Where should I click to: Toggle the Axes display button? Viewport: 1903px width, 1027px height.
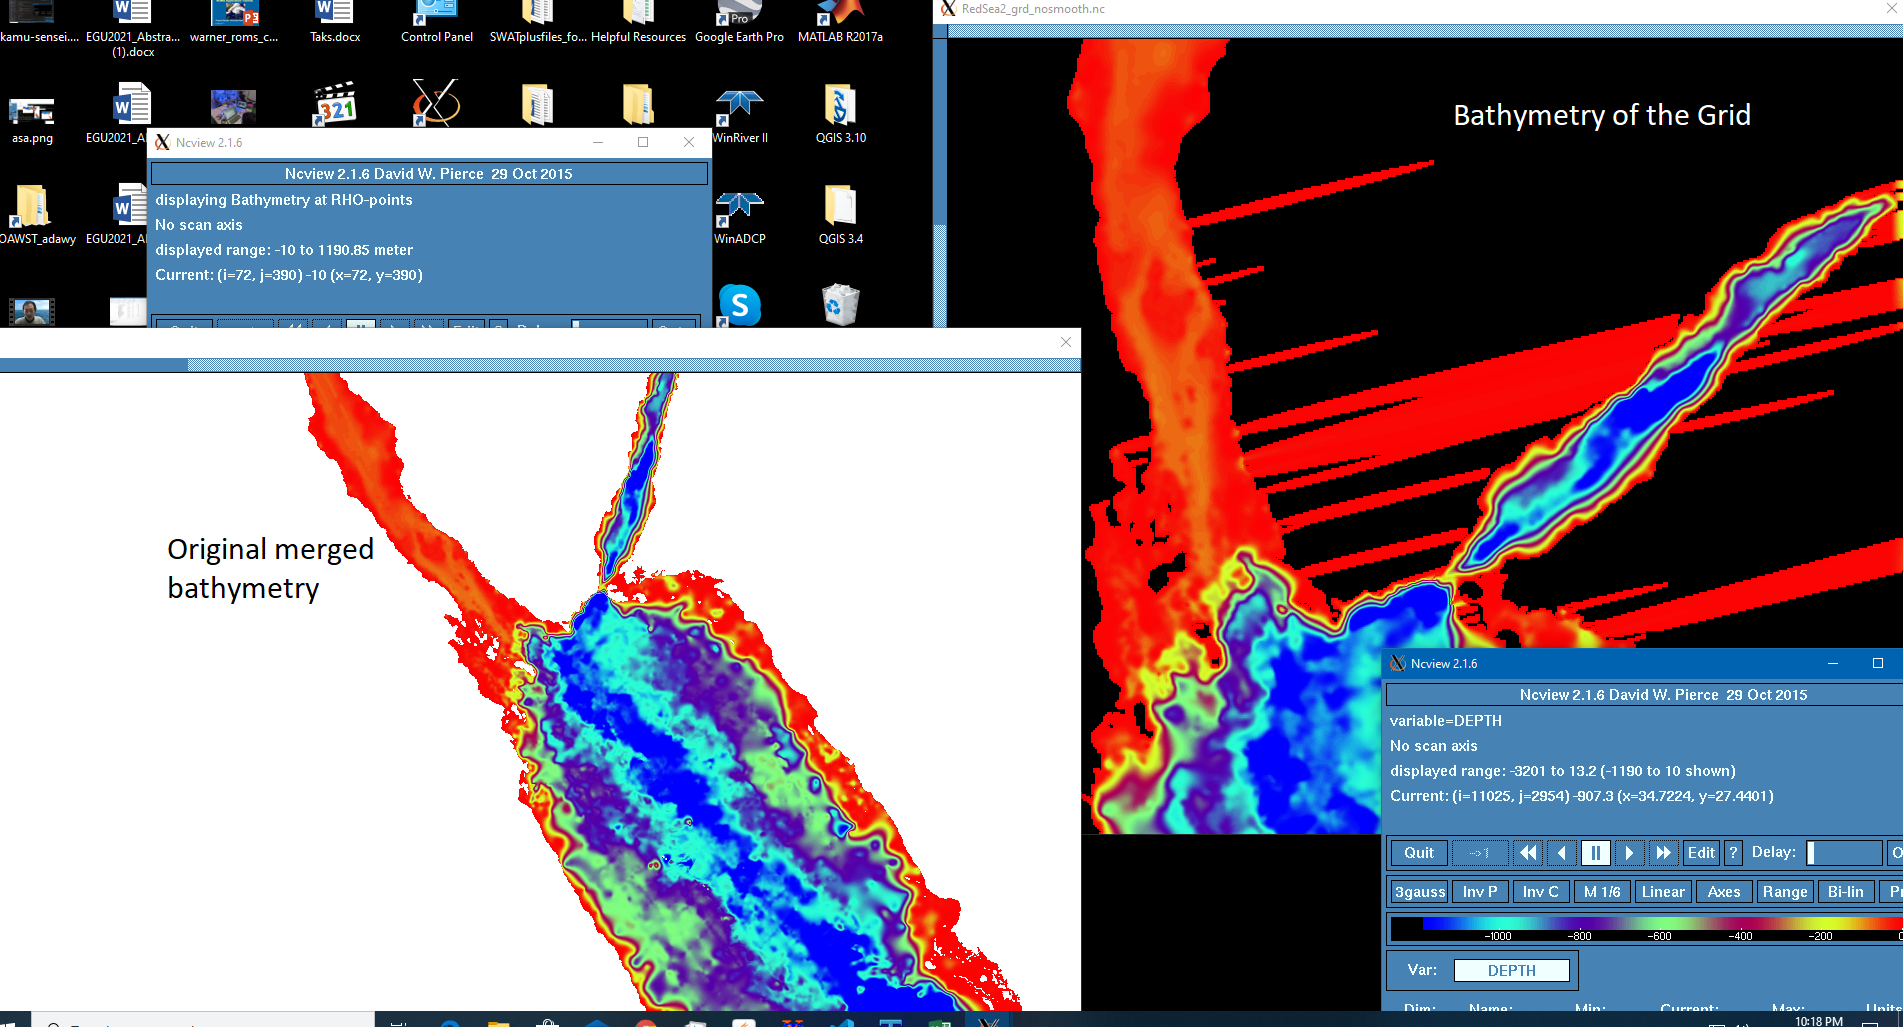pos(1723,892)
